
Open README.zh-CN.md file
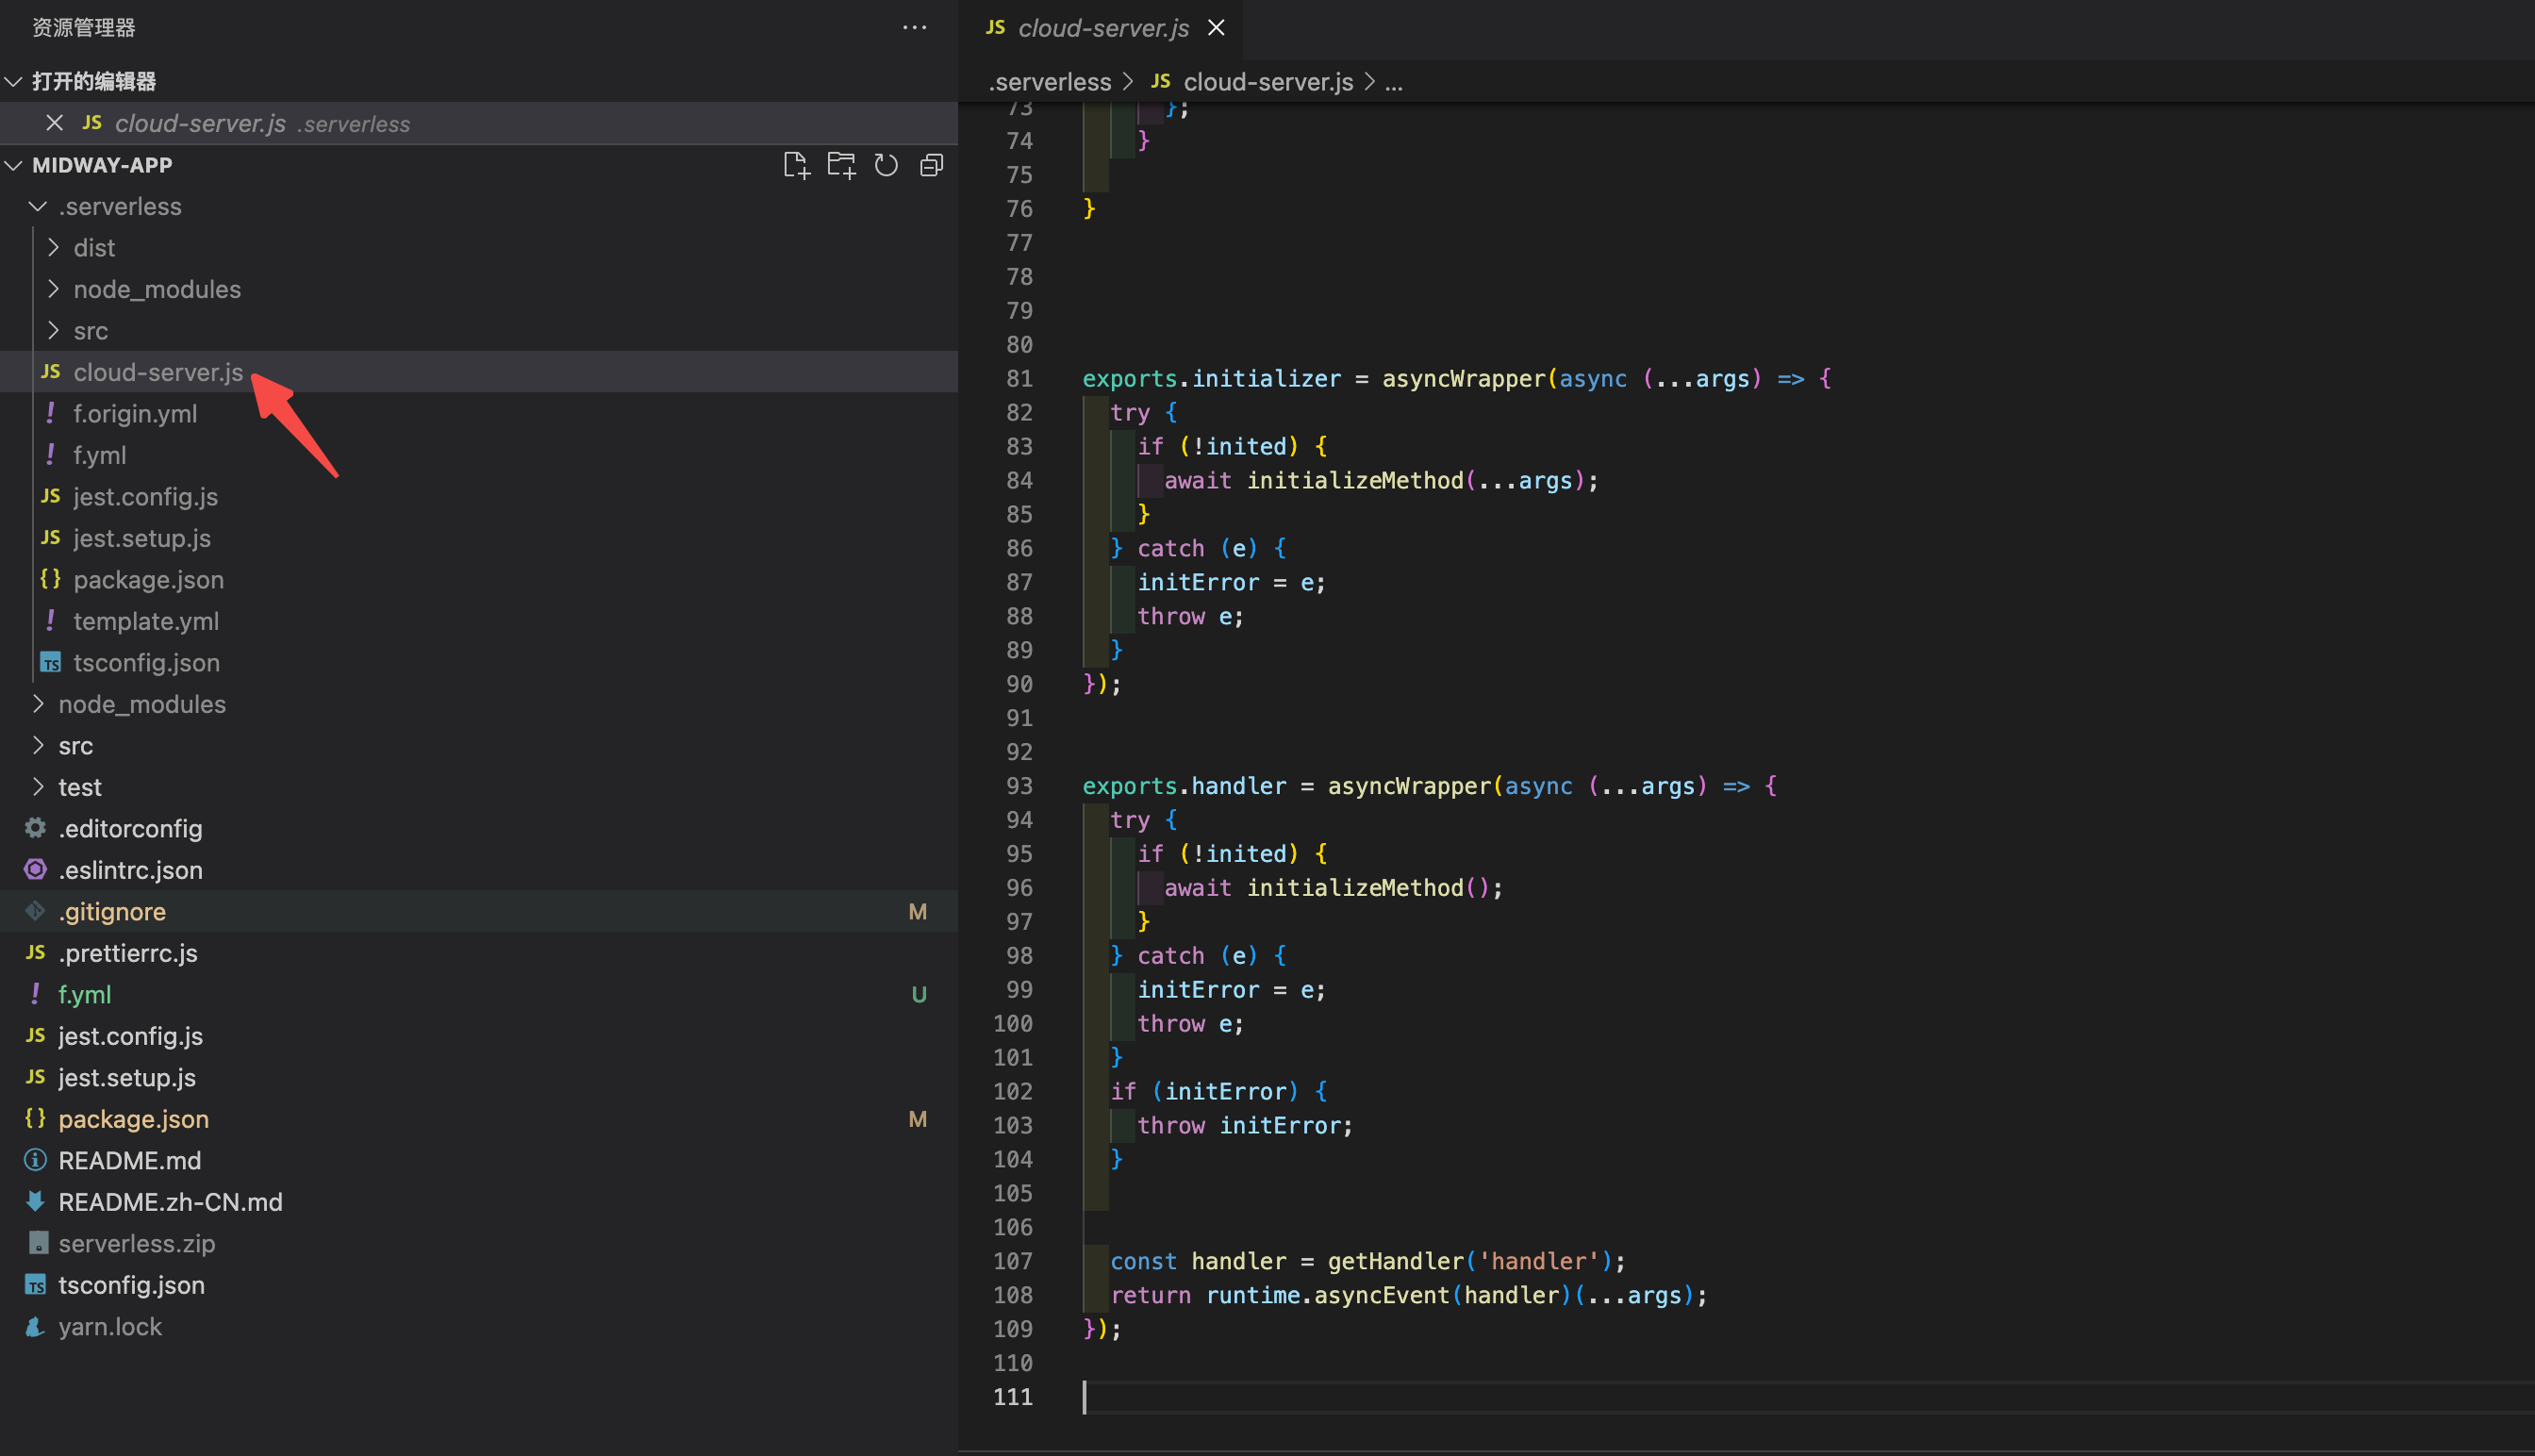click(x=170, y=1202)
